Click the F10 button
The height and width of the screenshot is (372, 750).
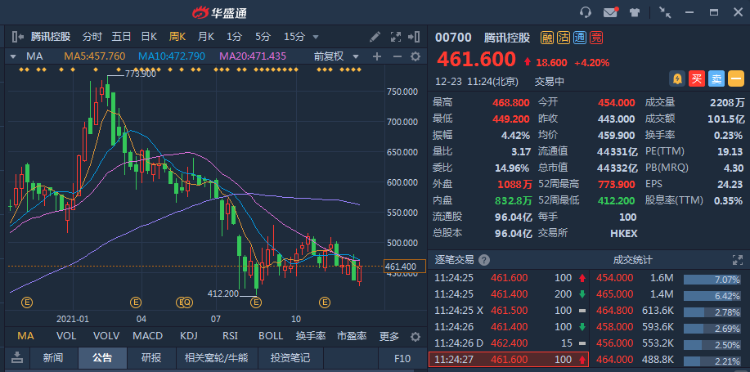[402, 358]
